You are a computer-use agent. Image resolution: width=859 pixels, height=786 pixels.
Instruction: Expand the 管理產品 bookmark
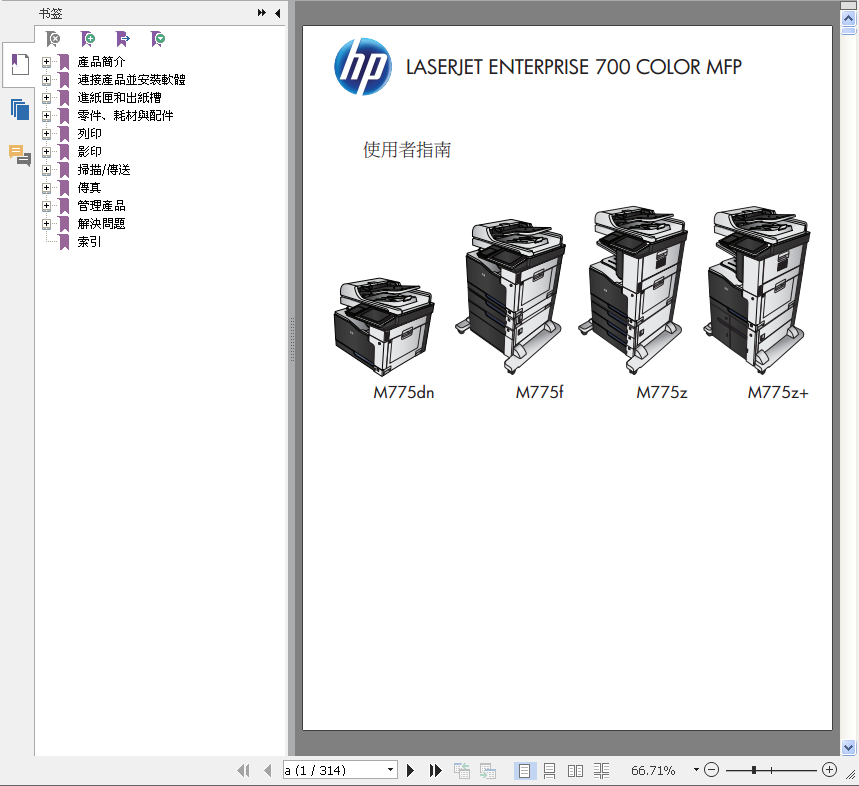tap(47, 206)
